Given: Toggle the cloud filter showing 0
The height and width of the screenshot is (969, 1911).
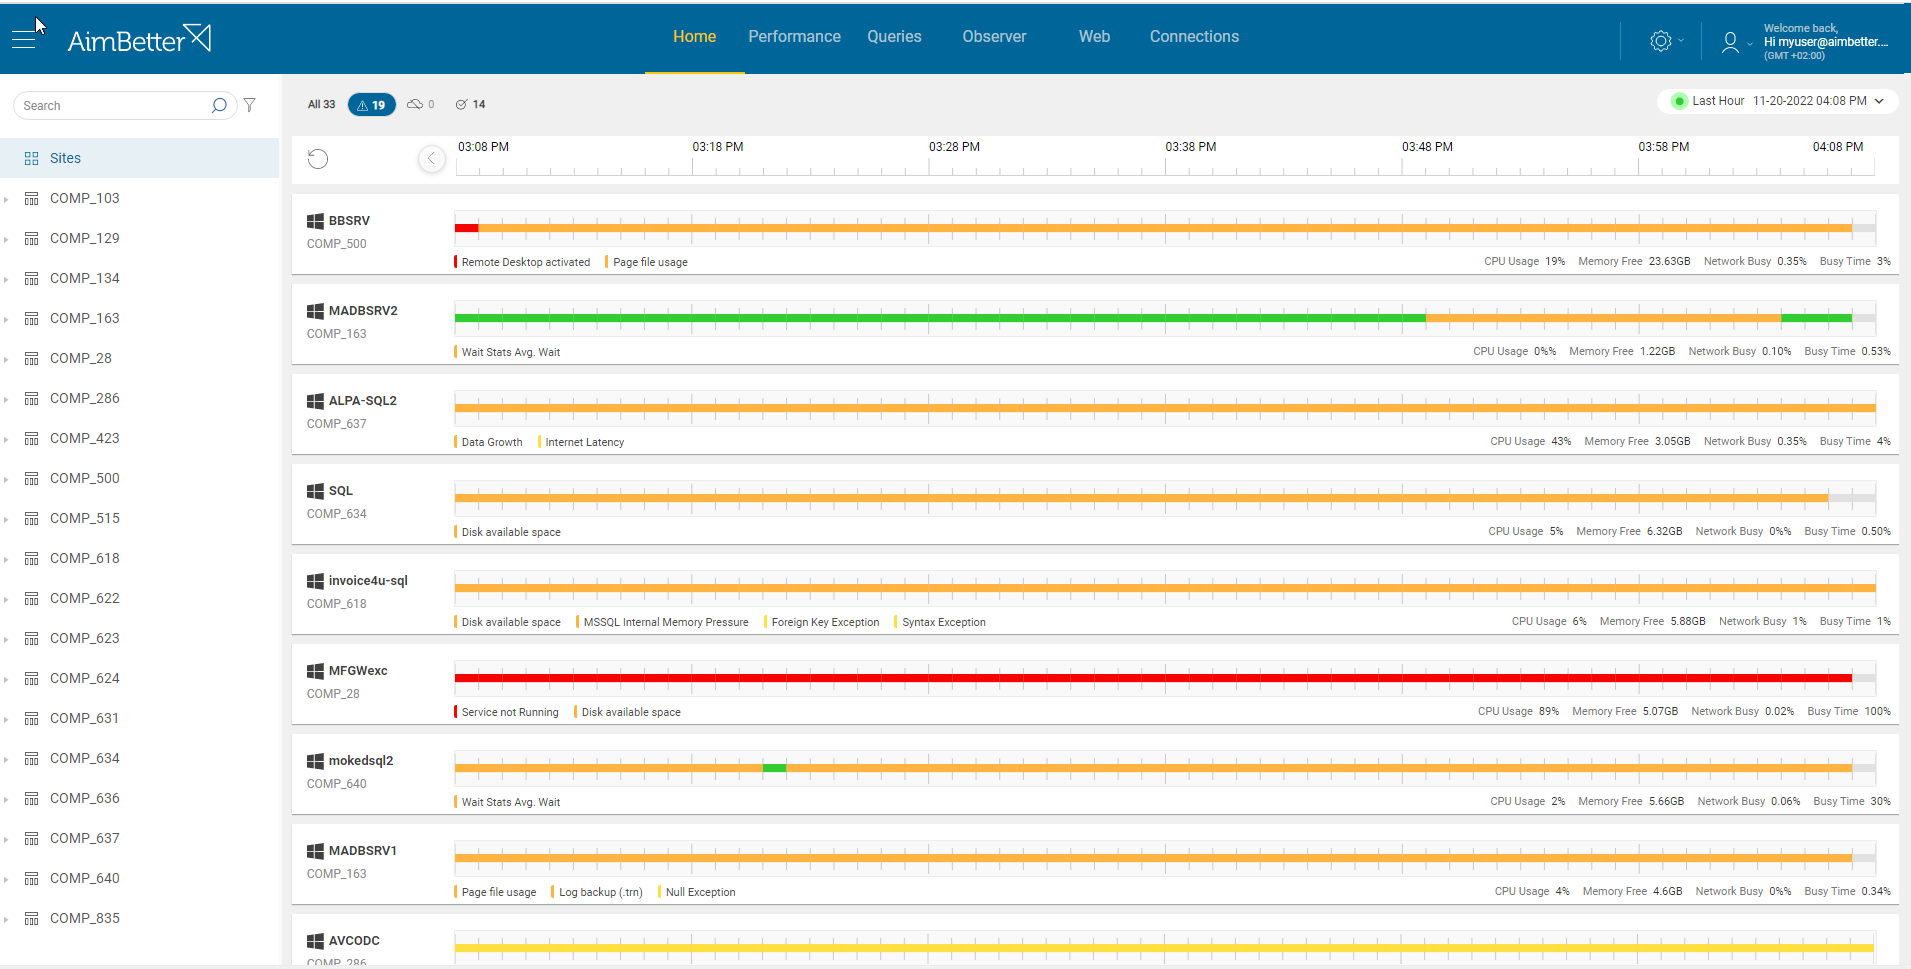Looking at the screenshot, I should pos(420,104).
